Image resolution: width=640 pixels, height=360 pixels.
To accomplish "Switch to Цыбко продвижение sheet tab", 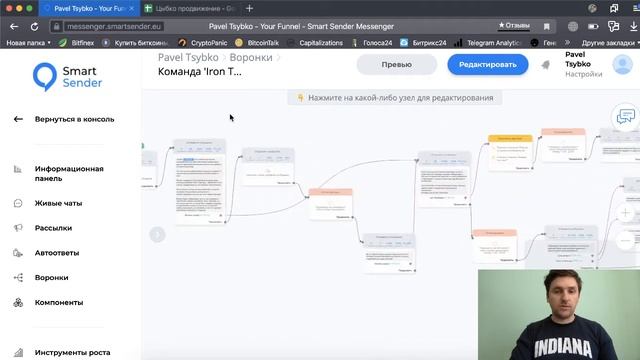I will pyautogui.click(x=191, y=8).
